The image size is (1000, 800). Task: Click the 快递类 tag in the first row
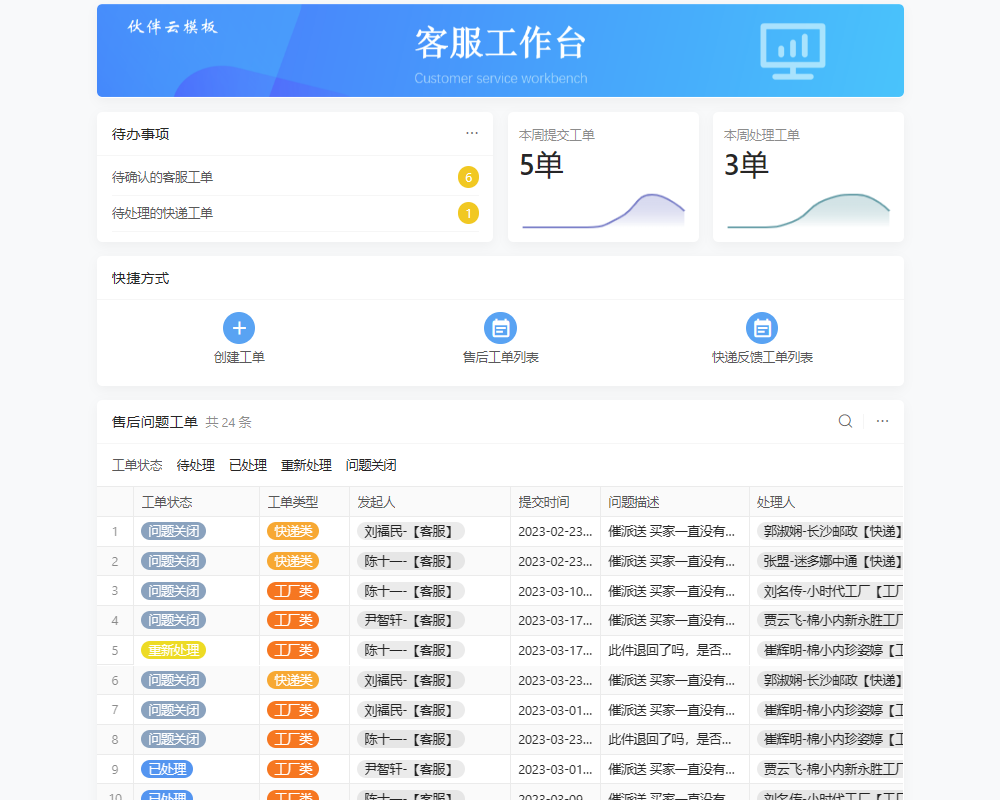(x=292, y=530)
